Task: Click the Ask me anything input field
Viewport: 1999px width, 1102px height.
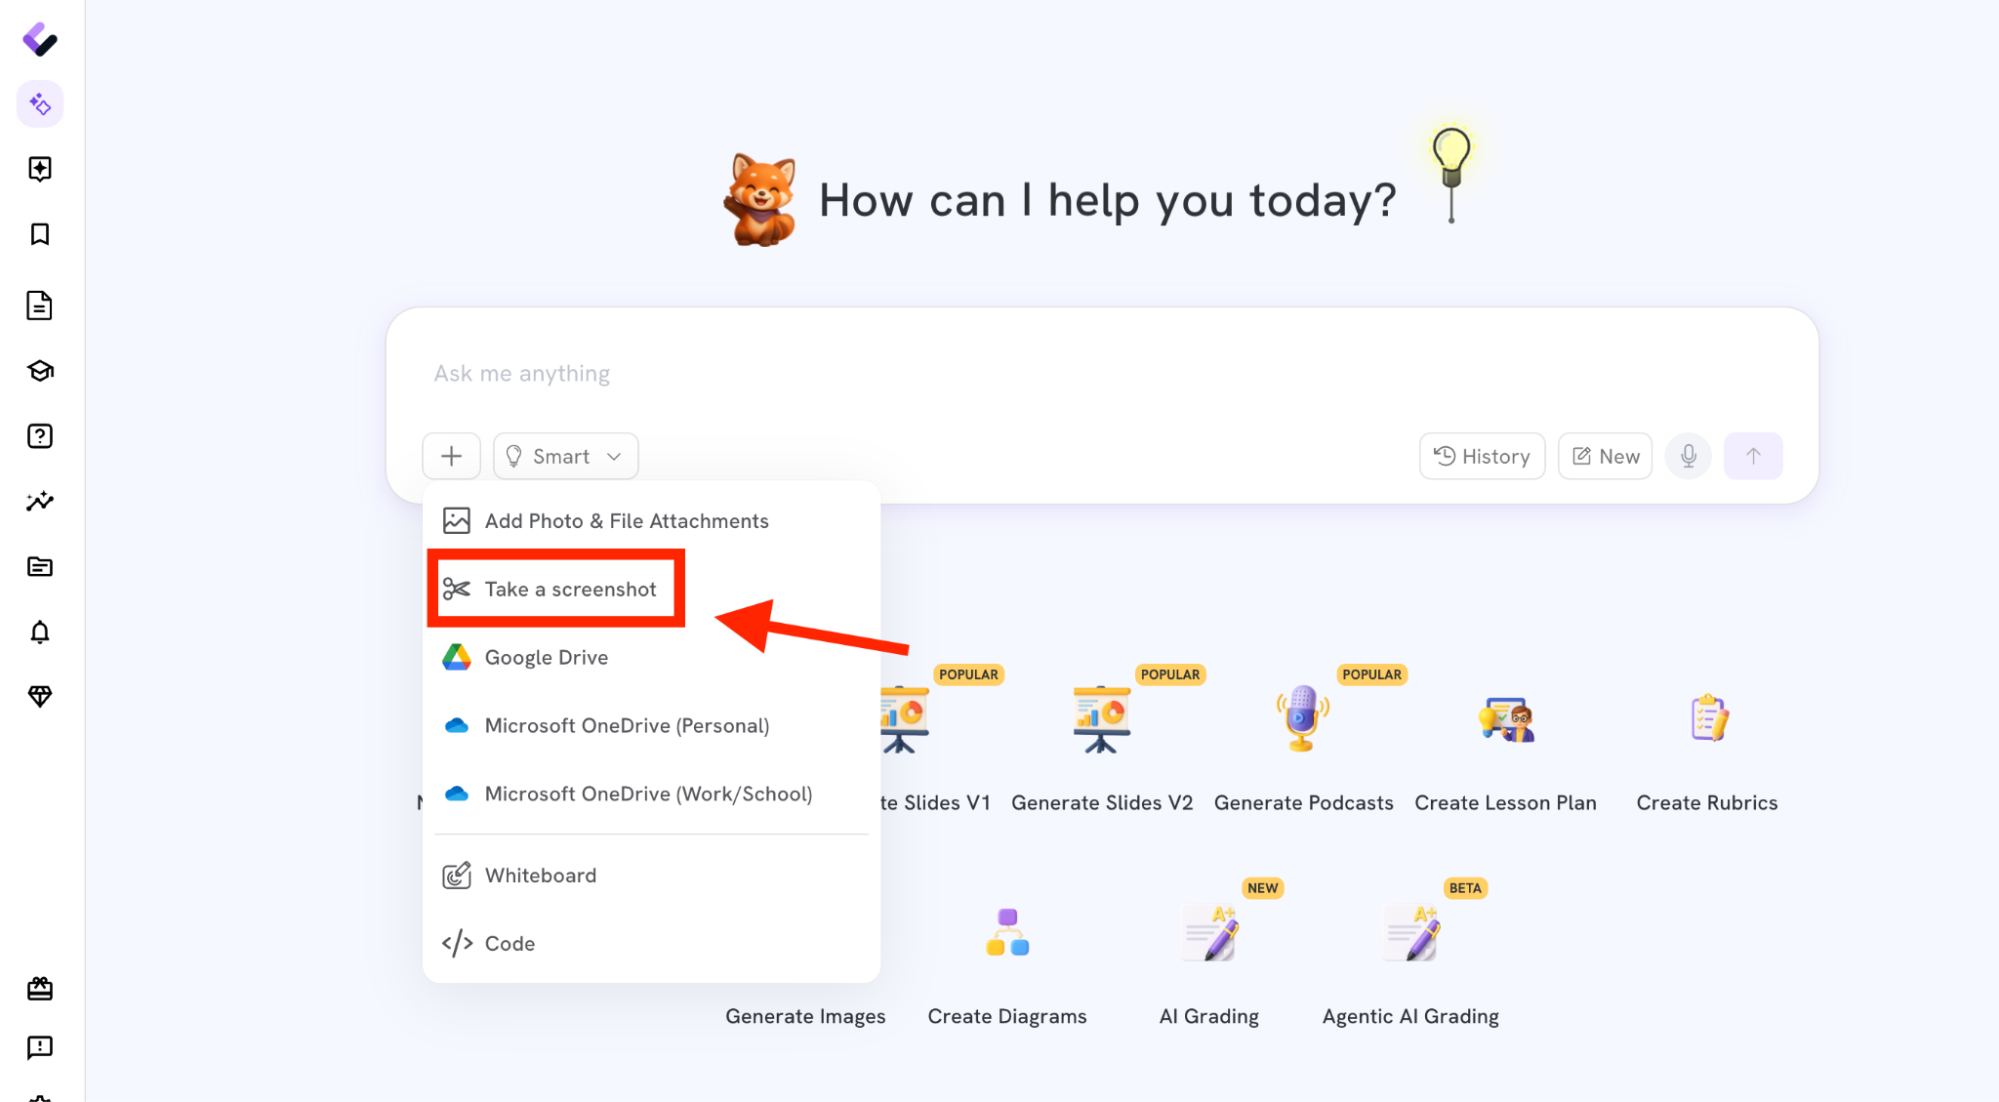Action: click(x=1102, y=373)
